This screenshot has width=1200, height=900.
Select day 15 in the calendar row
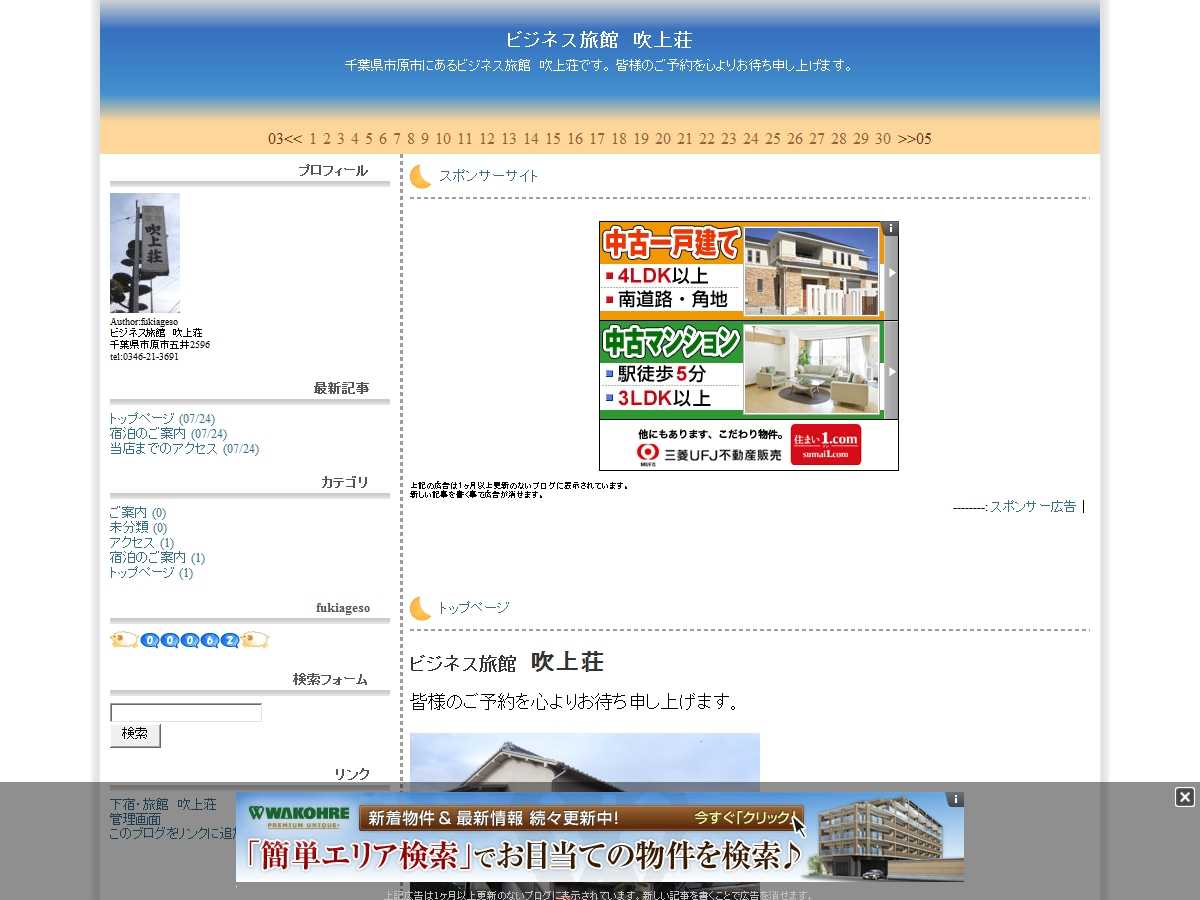coord(553,139)
